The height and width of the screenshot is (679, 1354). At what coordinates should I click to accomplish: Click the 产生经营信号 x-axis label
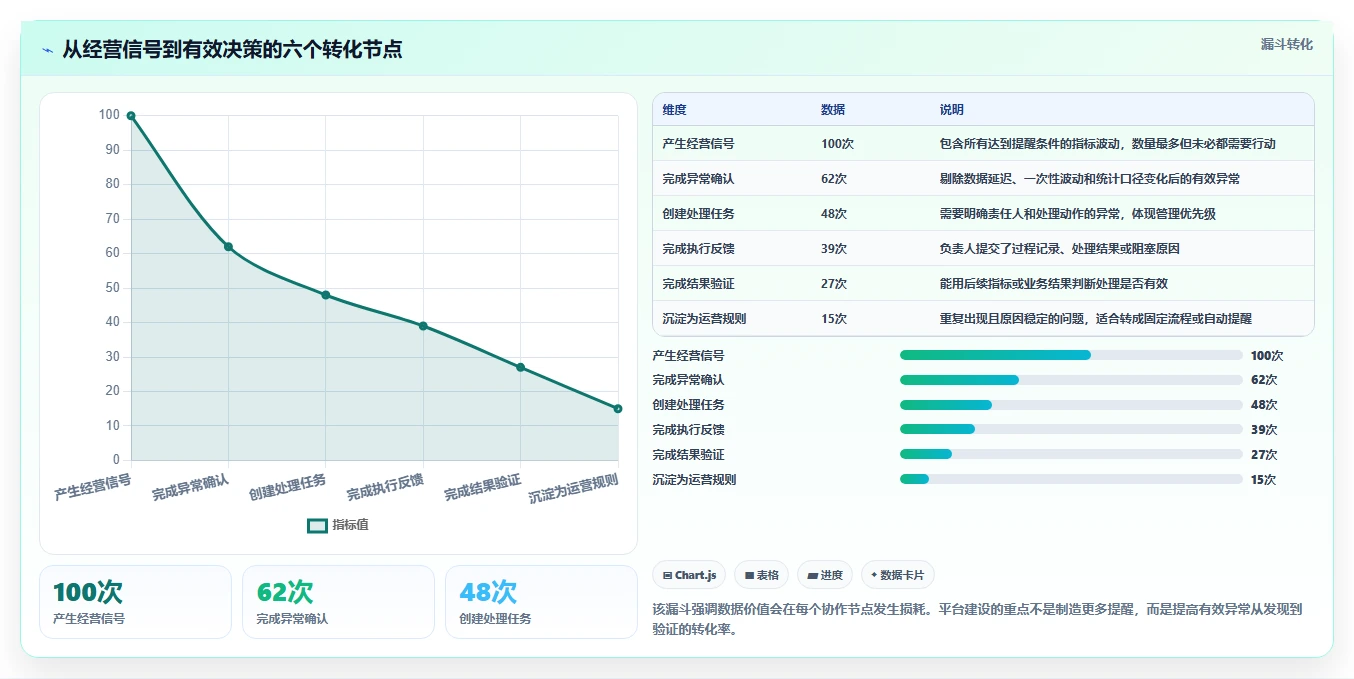click(93, 487)
